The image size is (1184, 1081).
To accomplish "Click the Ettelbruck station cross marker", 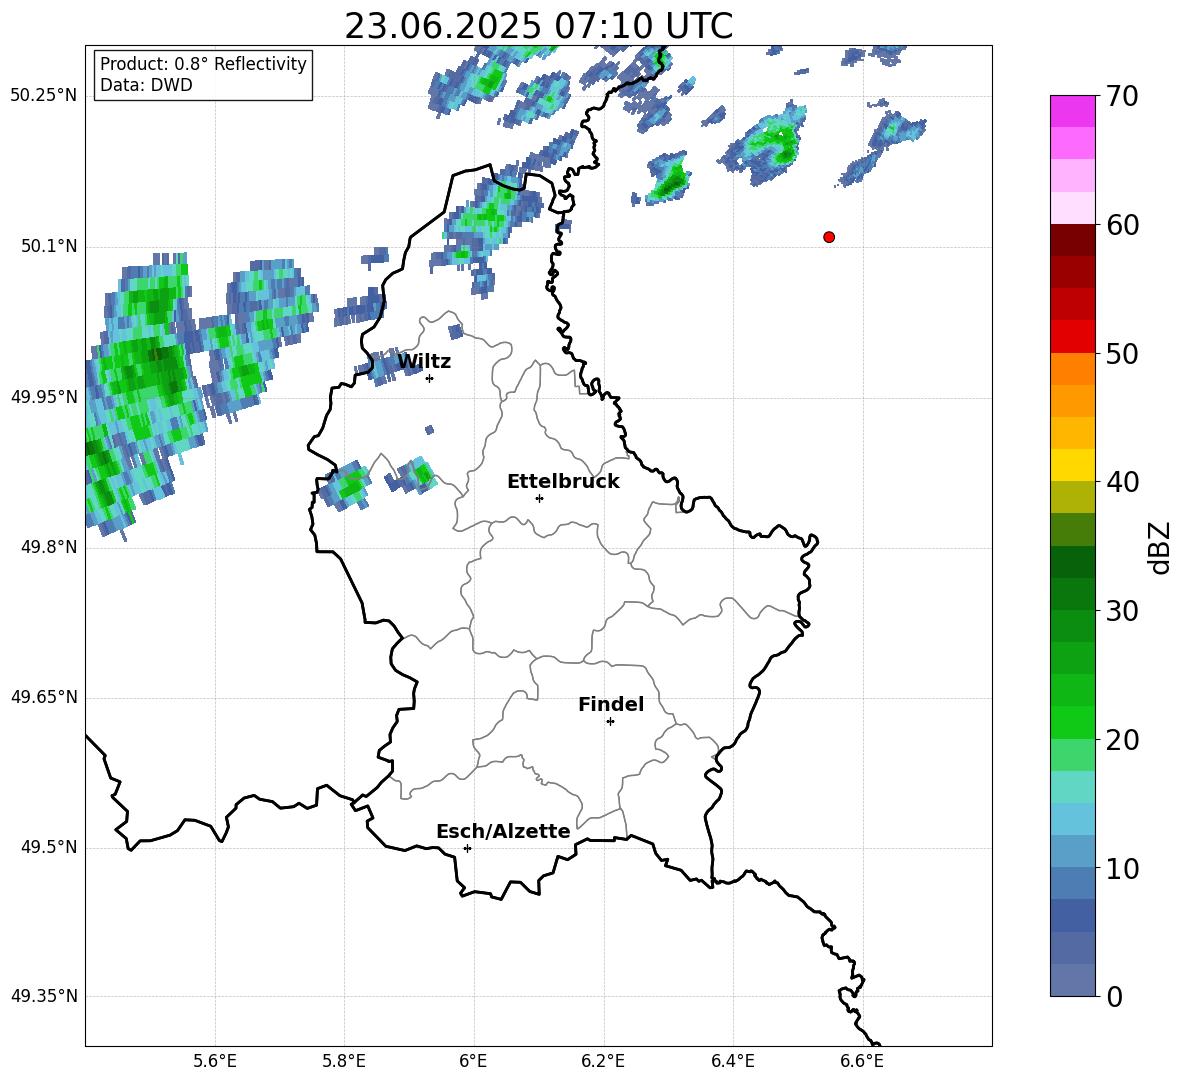I will (539, 498).
